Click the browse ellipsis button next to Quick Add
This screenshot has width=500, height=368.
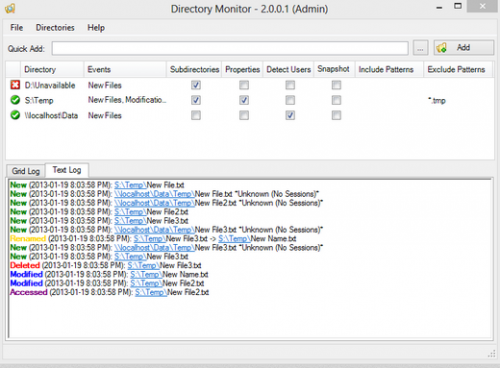[420, 48]
